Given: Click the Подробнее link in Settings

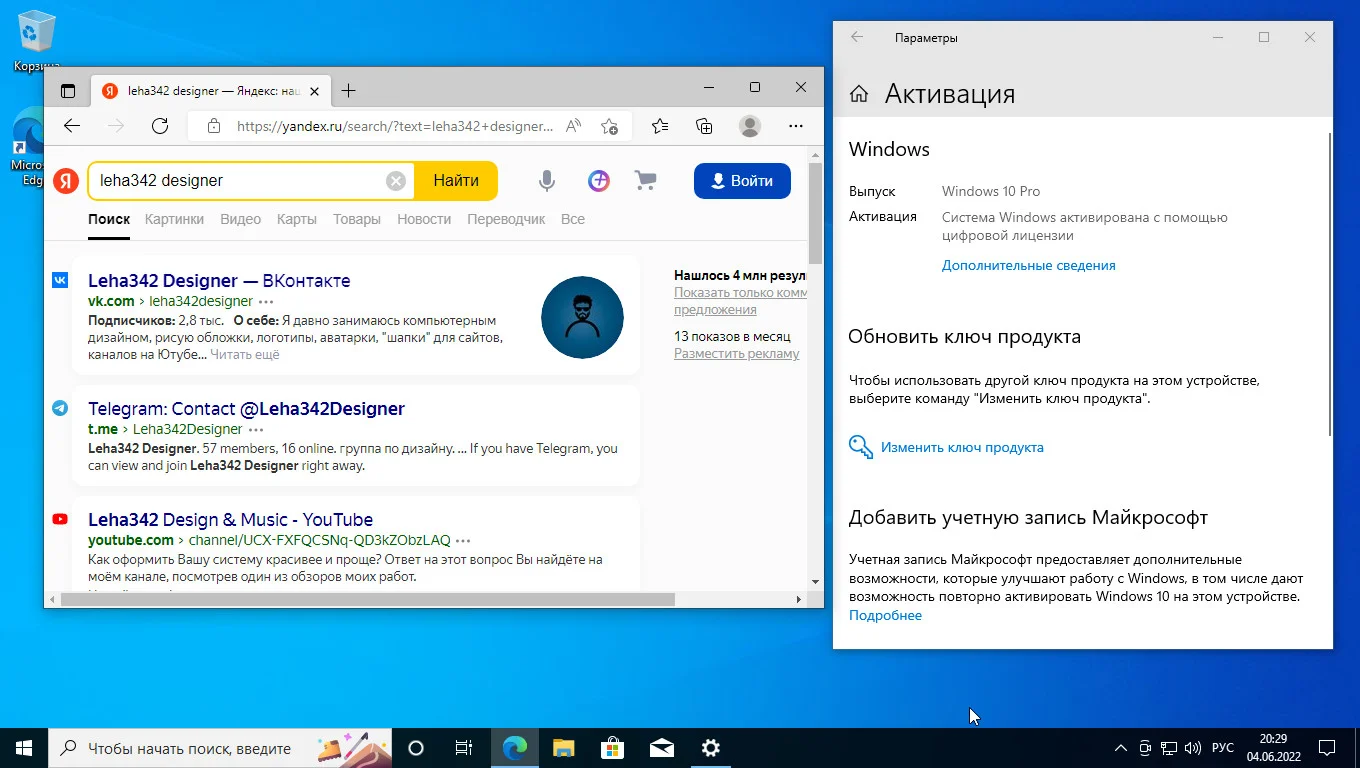Looking at the screenshot, I should pyautogui.click(x=885, y=616).
